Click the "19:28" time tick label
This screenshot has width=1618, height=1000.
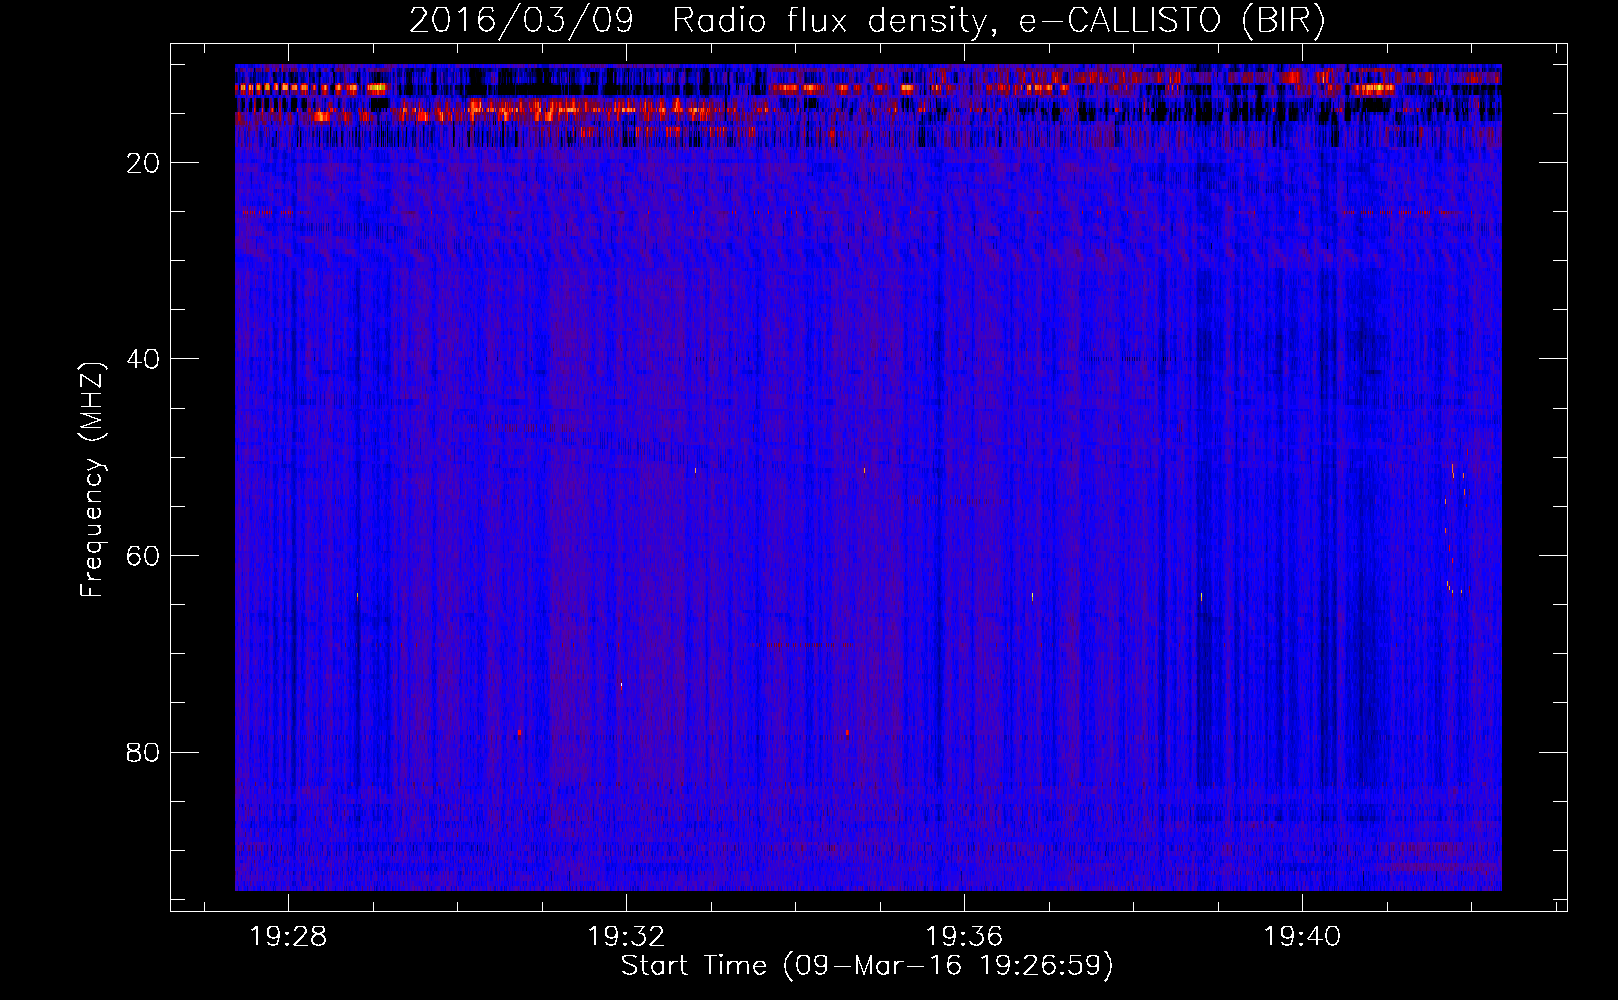coord(288,937)
